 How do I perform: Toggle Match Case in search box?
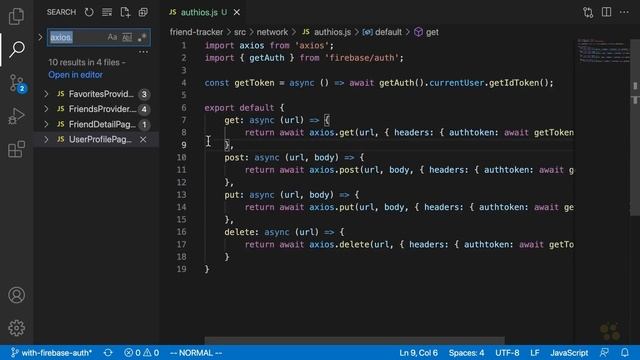(112, 37)
